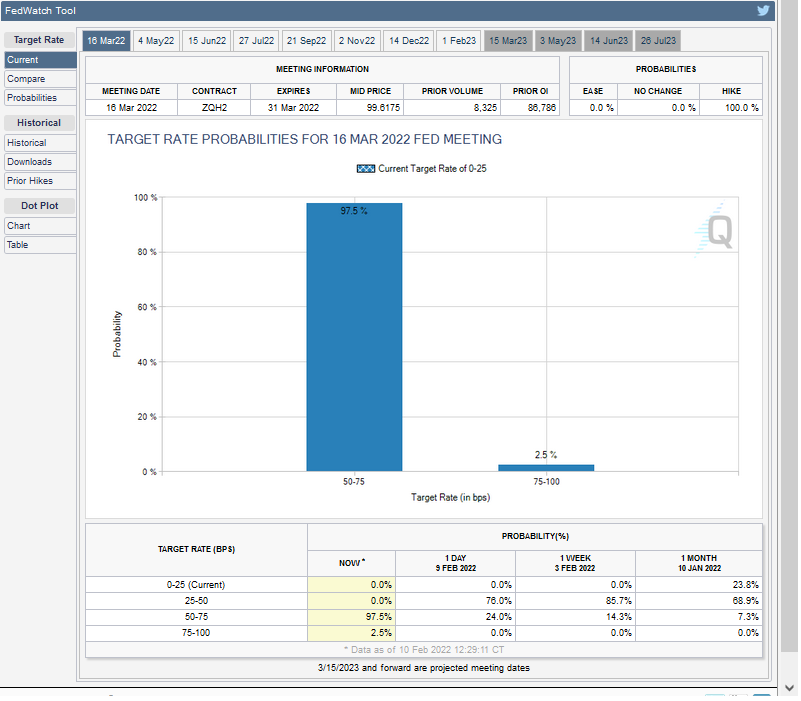
Task: Open the Dot Plot Table
Action: [x=40, y=244]
